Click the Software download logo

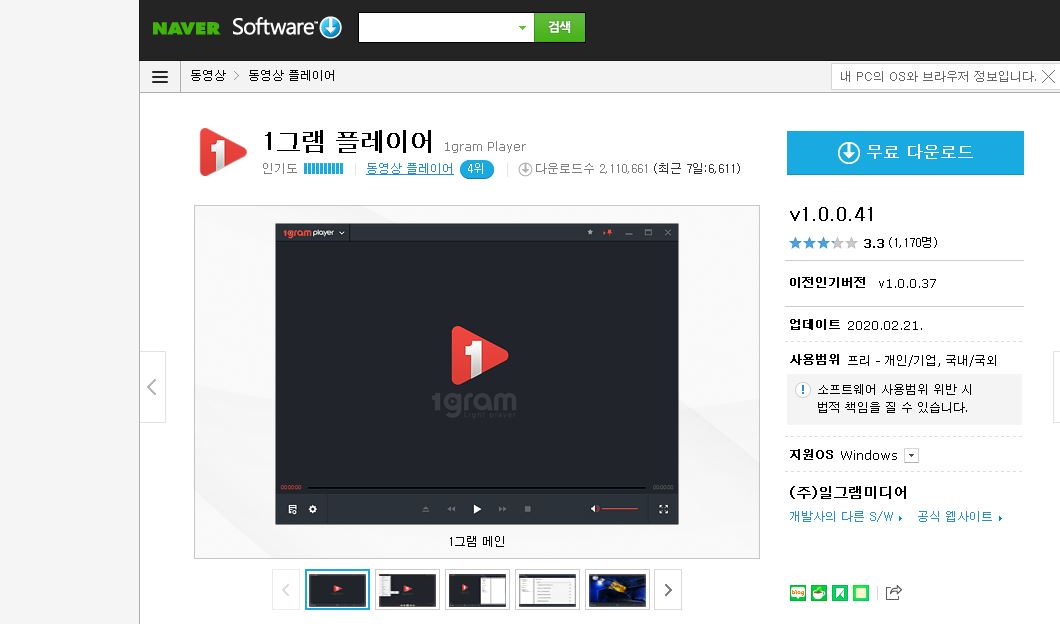click(x=287, y=27)
